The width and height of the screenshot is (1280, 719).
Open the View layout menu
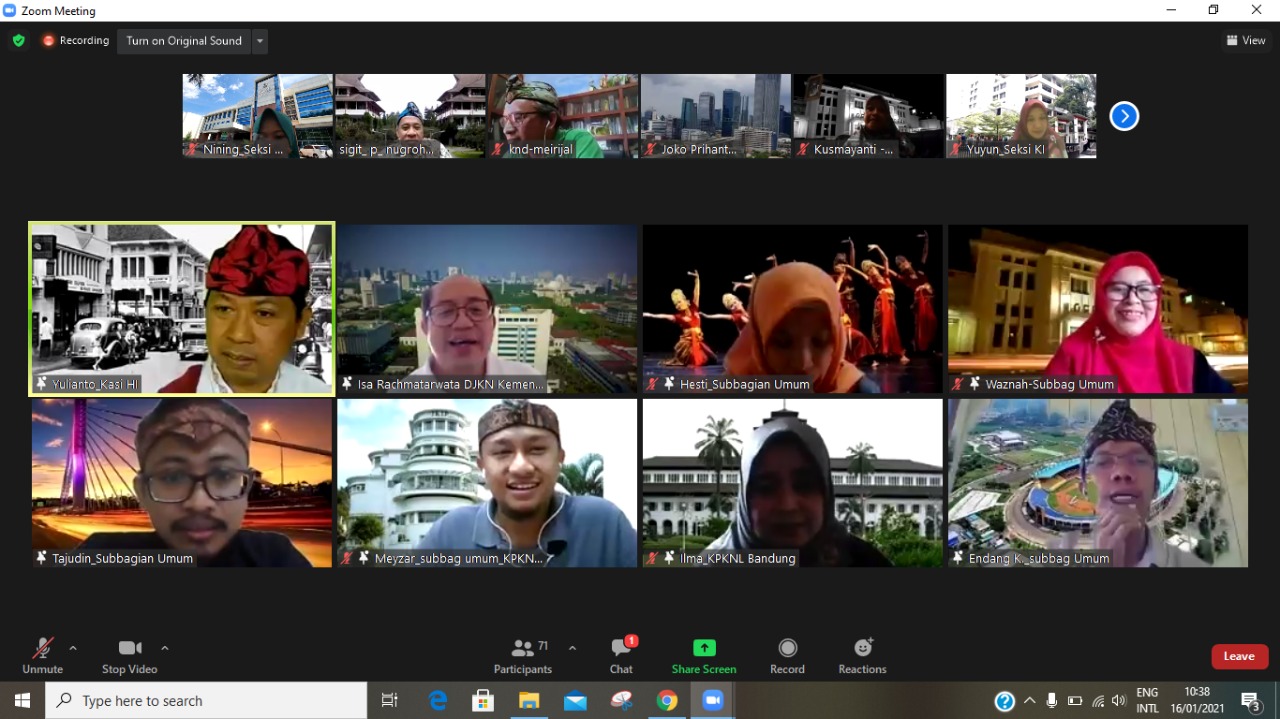(1246, 41)
